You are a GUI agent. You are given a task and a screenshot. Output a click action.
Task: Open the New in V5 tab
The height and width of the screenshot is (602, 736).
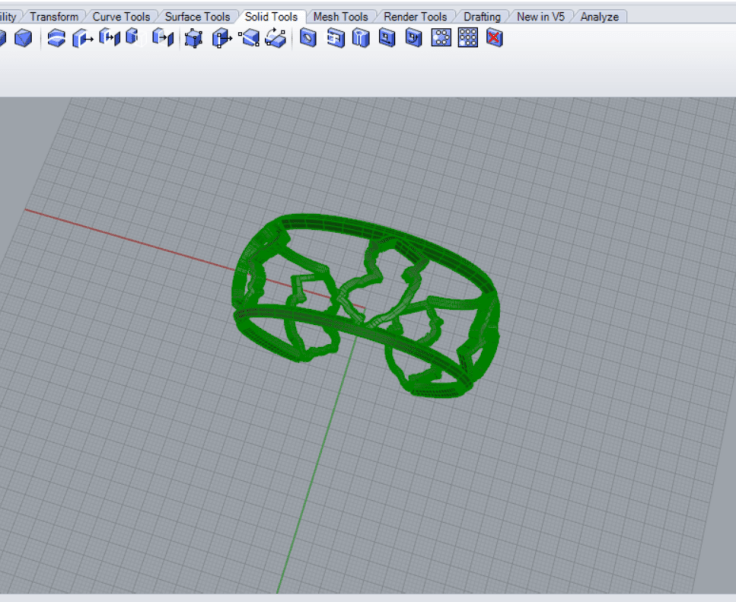point(540,17)
